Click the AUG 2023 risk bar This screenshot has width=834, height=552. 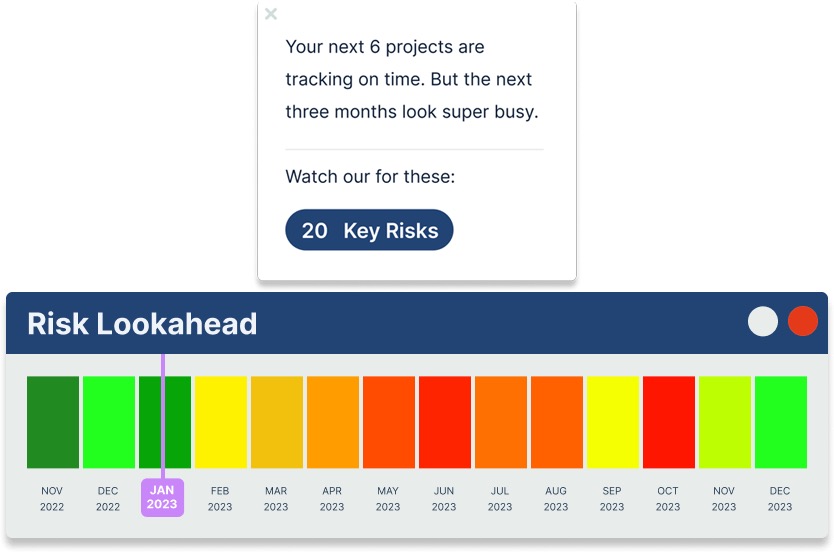[557, 422]
